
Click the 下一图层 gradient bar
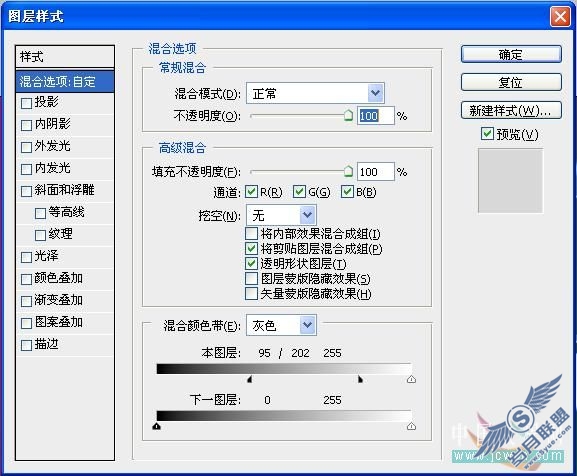tap(284, 416)
